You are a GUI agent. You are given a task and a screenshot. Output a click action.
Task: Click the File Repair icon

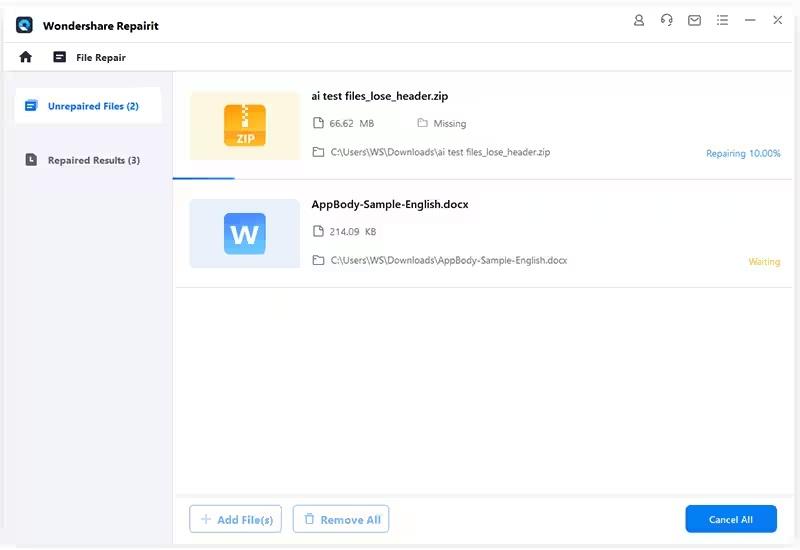click(60, 57)
